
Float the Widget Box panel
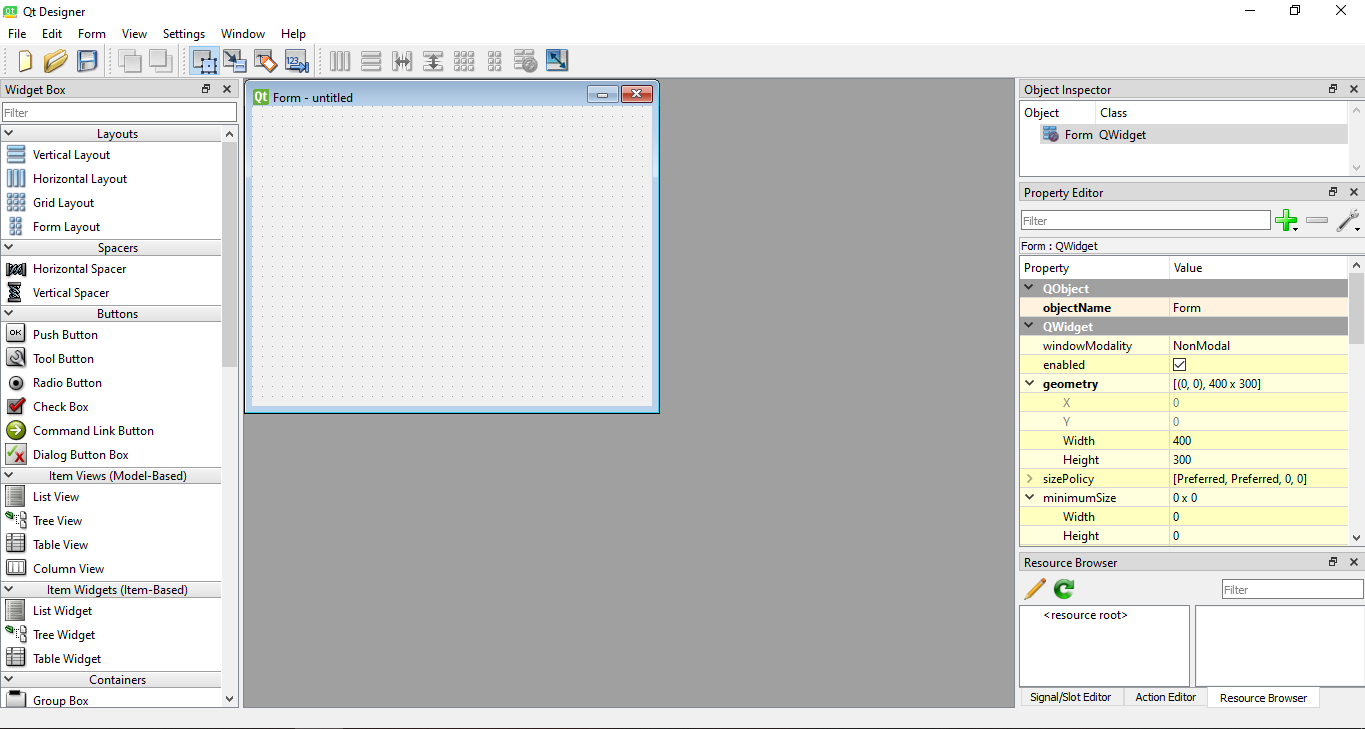point(206,89)
